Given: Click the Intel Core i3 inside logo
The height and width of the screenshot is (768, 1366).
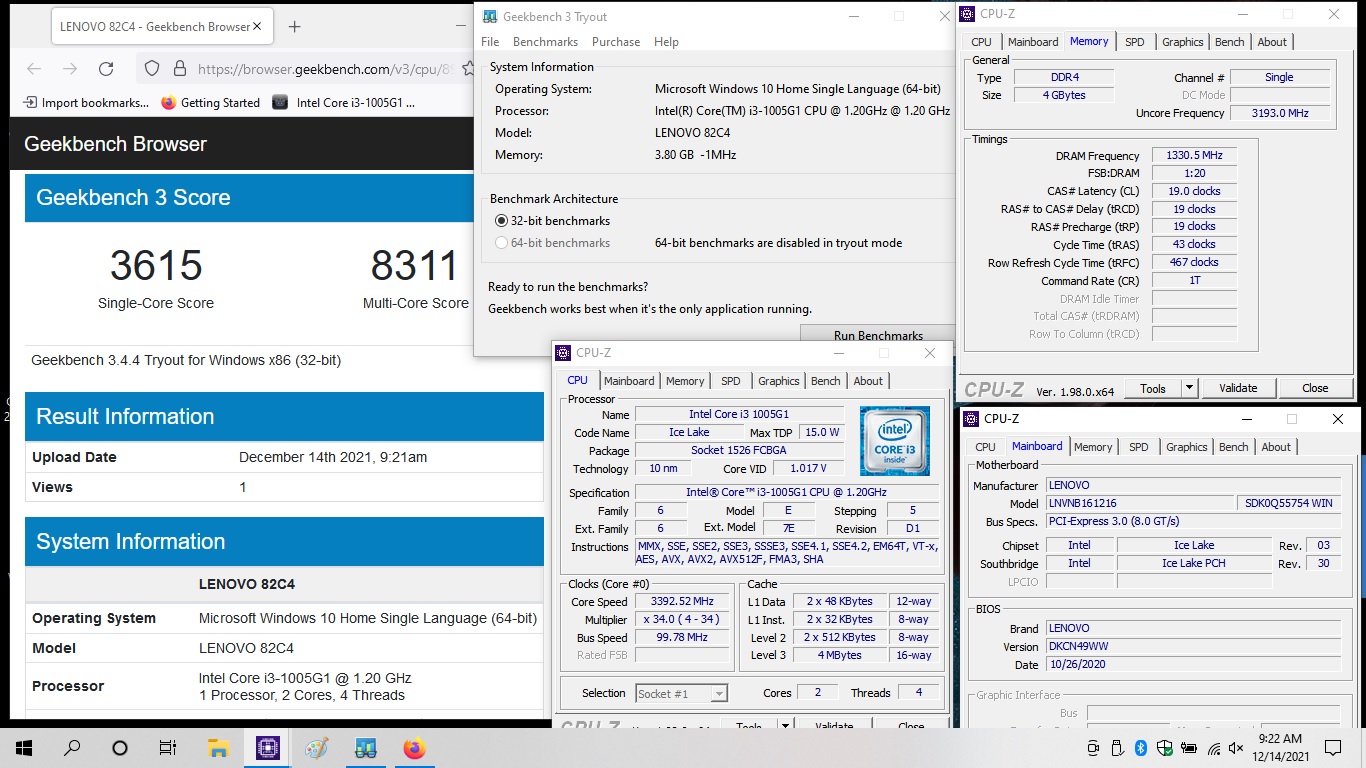Looking at the screenshot, I should (895, 441).
